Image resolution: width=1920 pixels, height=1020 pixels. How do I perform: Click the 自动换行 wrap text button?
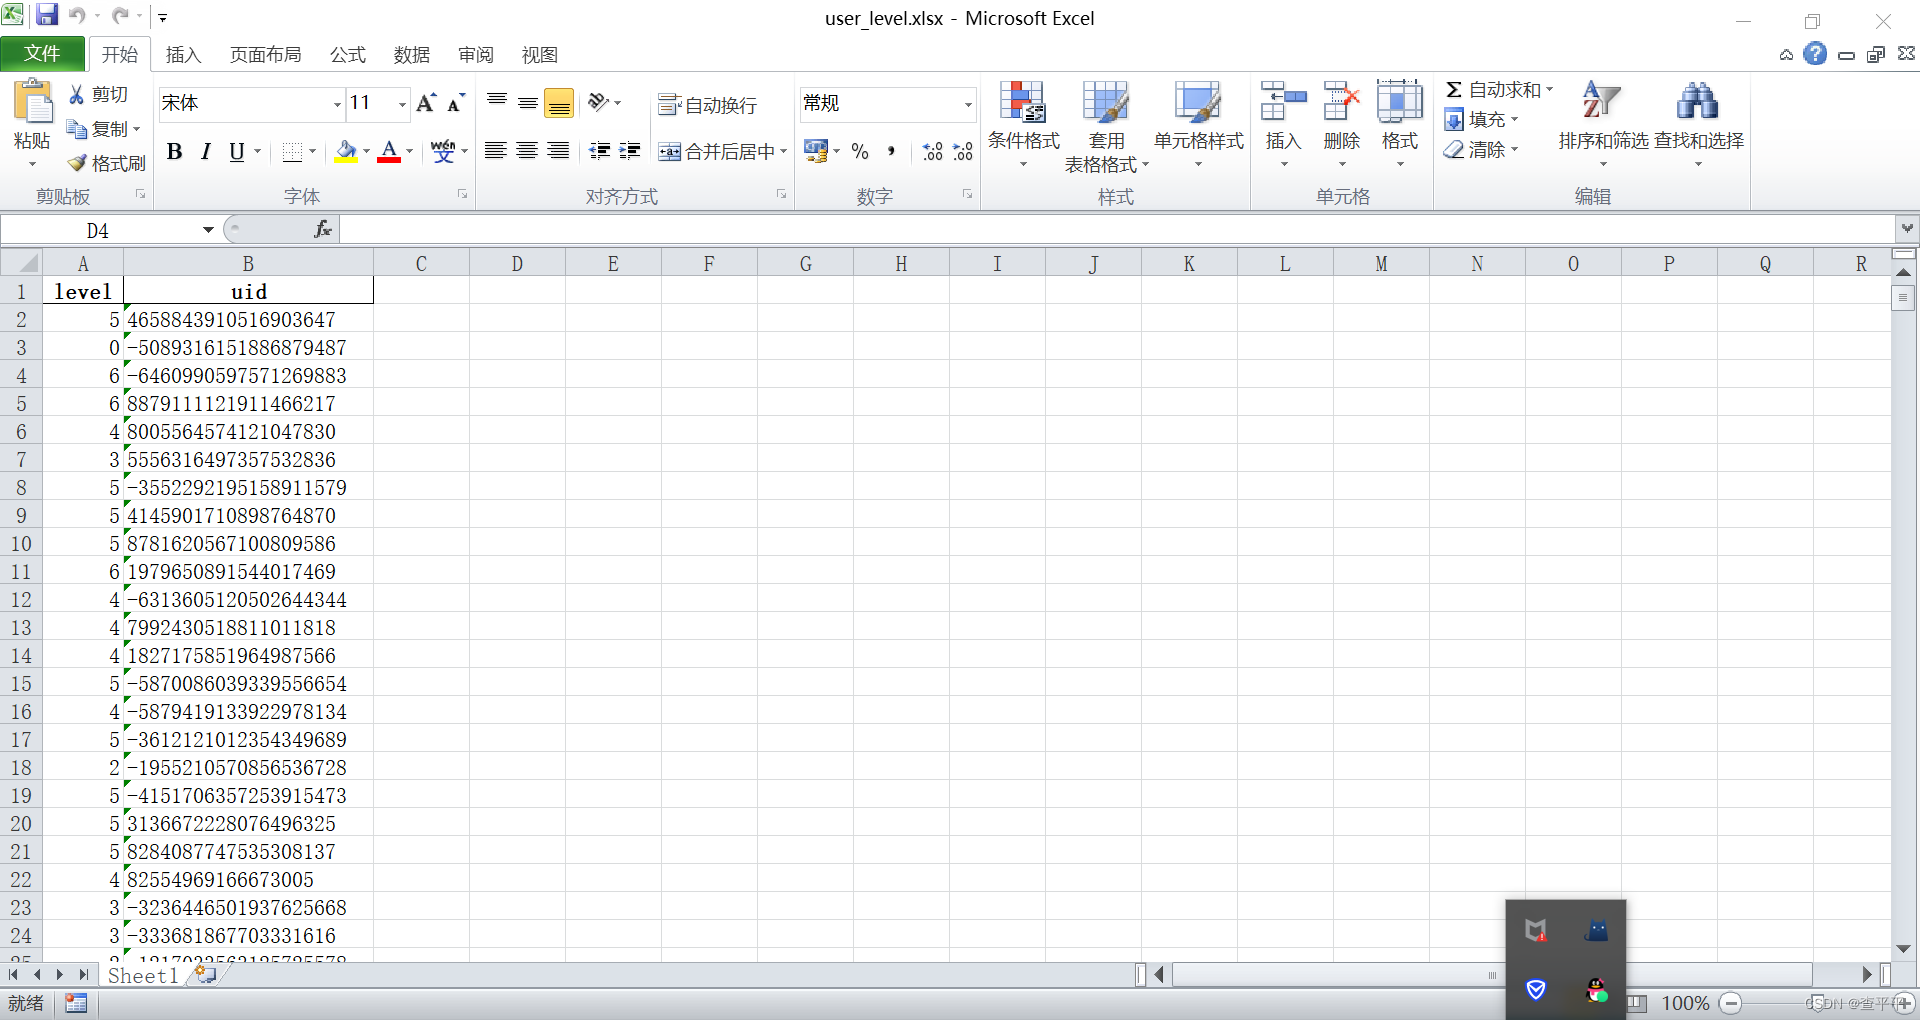click(x=707, y=105)
